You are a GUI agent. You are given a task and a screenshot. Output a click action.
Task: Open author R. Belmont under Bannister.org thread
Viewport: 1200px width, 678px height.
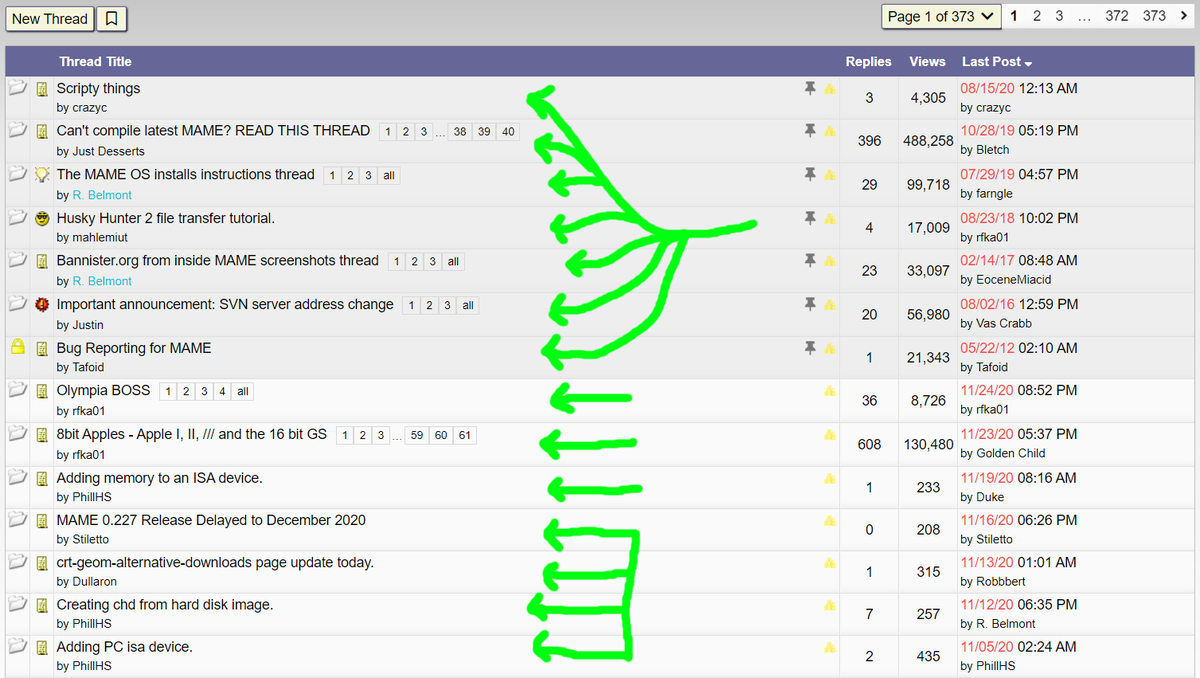point(102,281)
